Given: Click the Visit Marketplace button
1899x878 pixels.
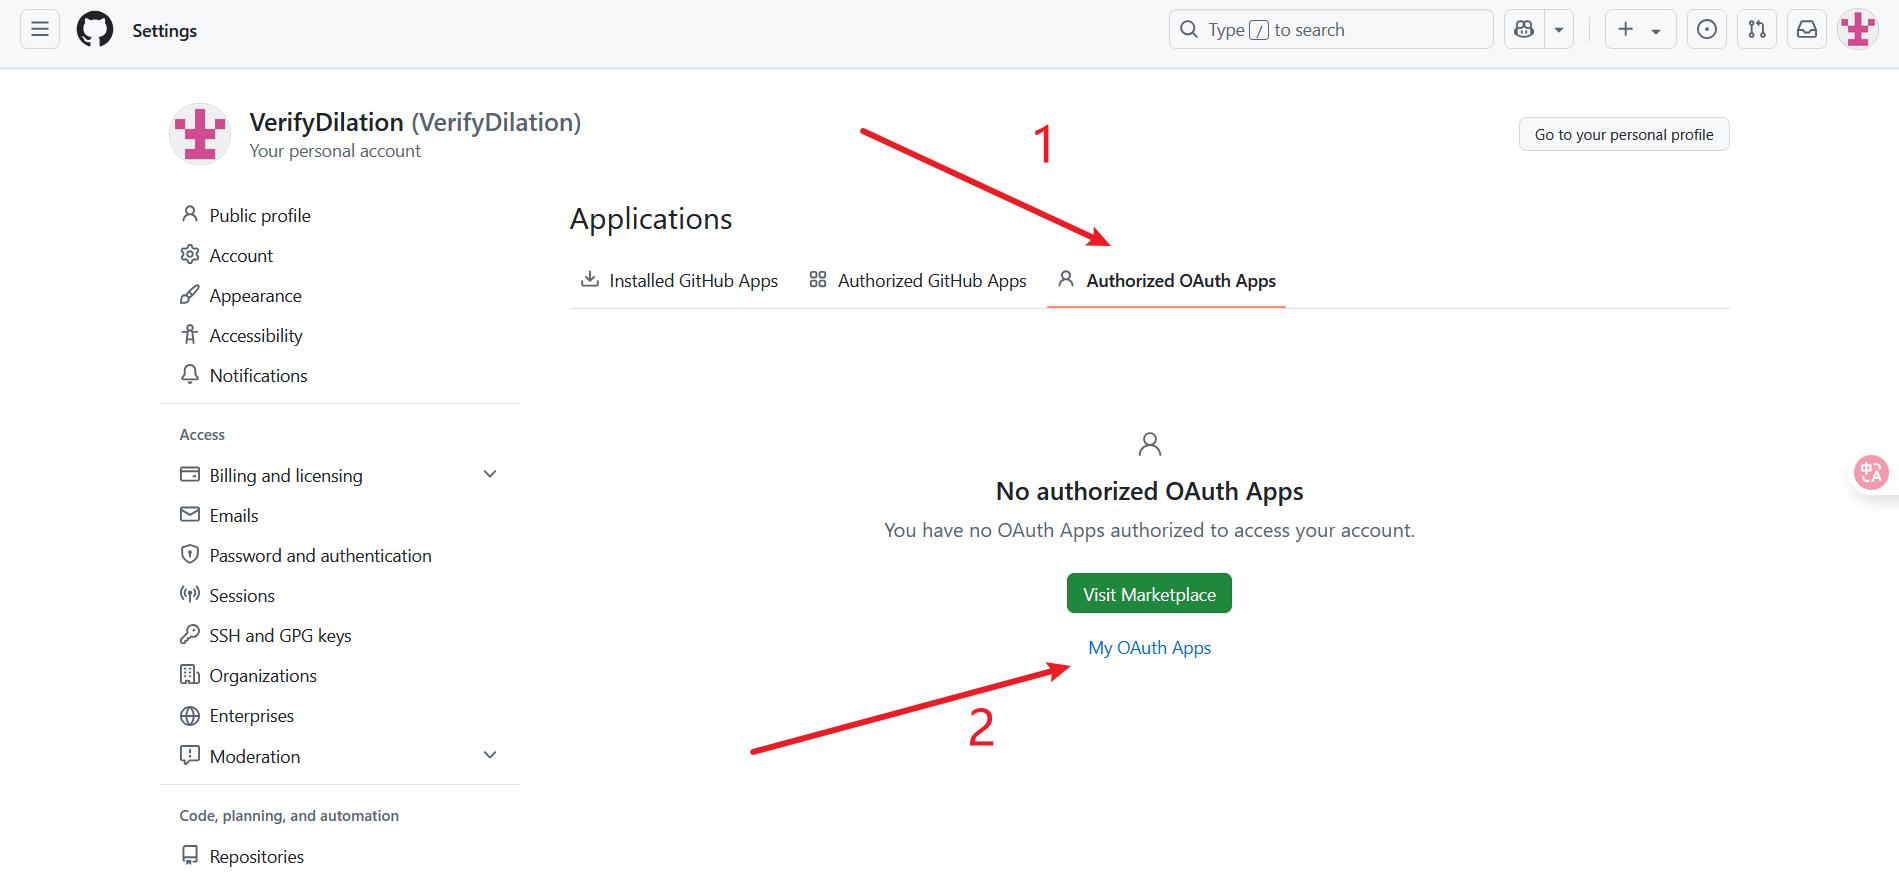Looking at the screenshot, I should pyautogui.click(x=1149, y=594).
